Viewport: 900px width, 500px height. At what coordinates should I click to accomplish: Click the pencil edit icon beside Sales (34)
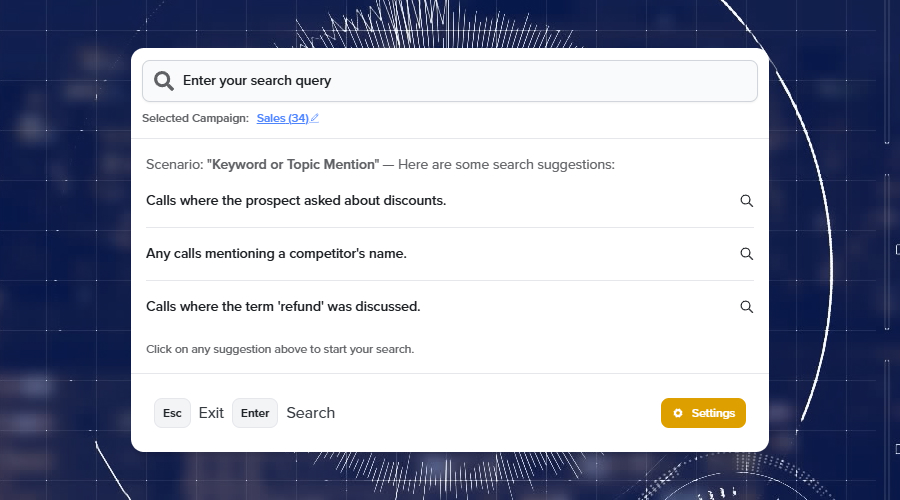315,118
